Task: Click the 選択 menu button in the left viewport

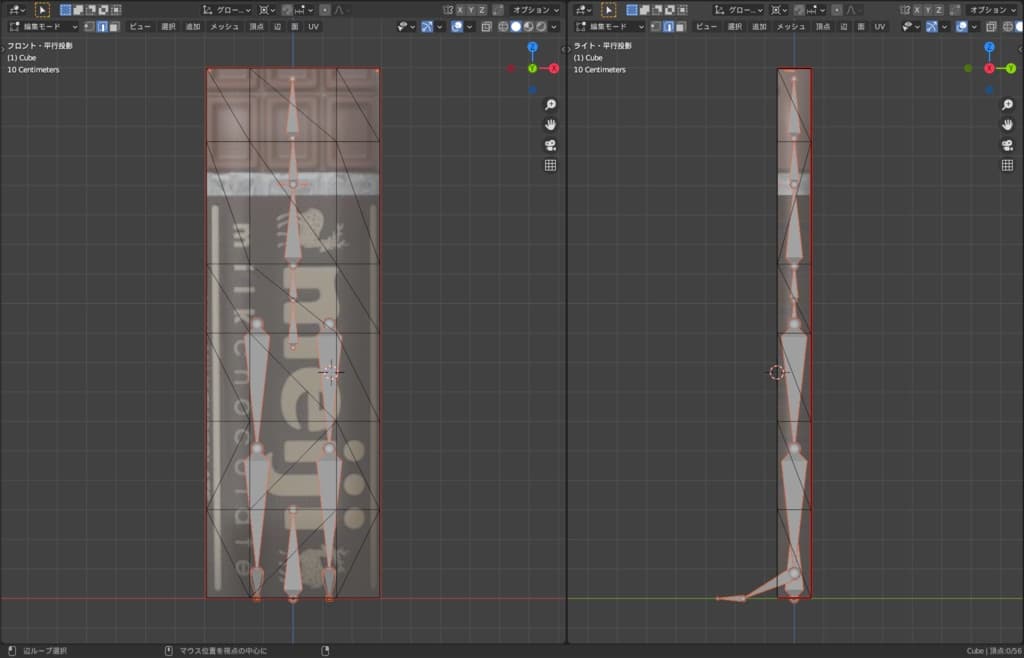Action: click(x=168, y=27)
